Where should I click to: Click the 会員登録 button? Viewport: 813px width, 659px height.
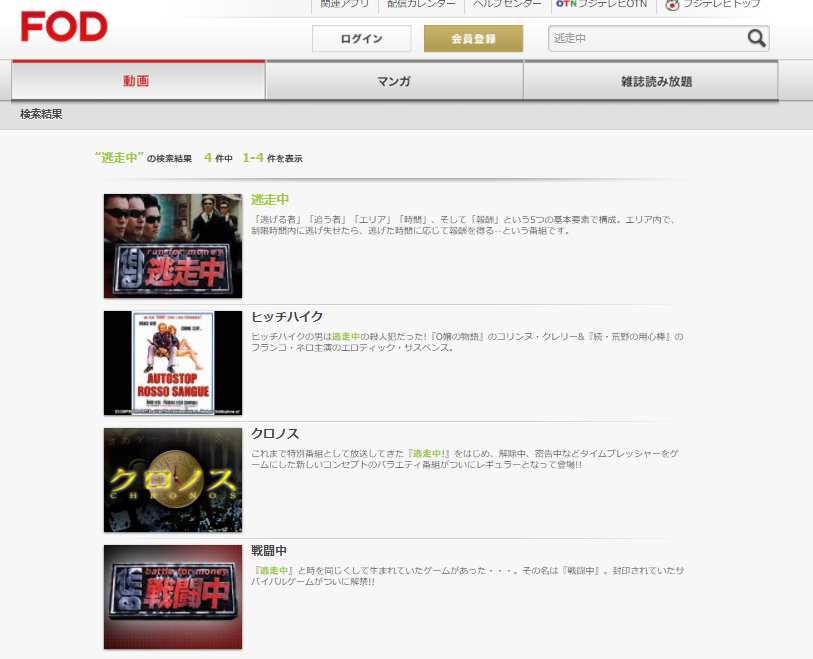(x=473, y=39)
